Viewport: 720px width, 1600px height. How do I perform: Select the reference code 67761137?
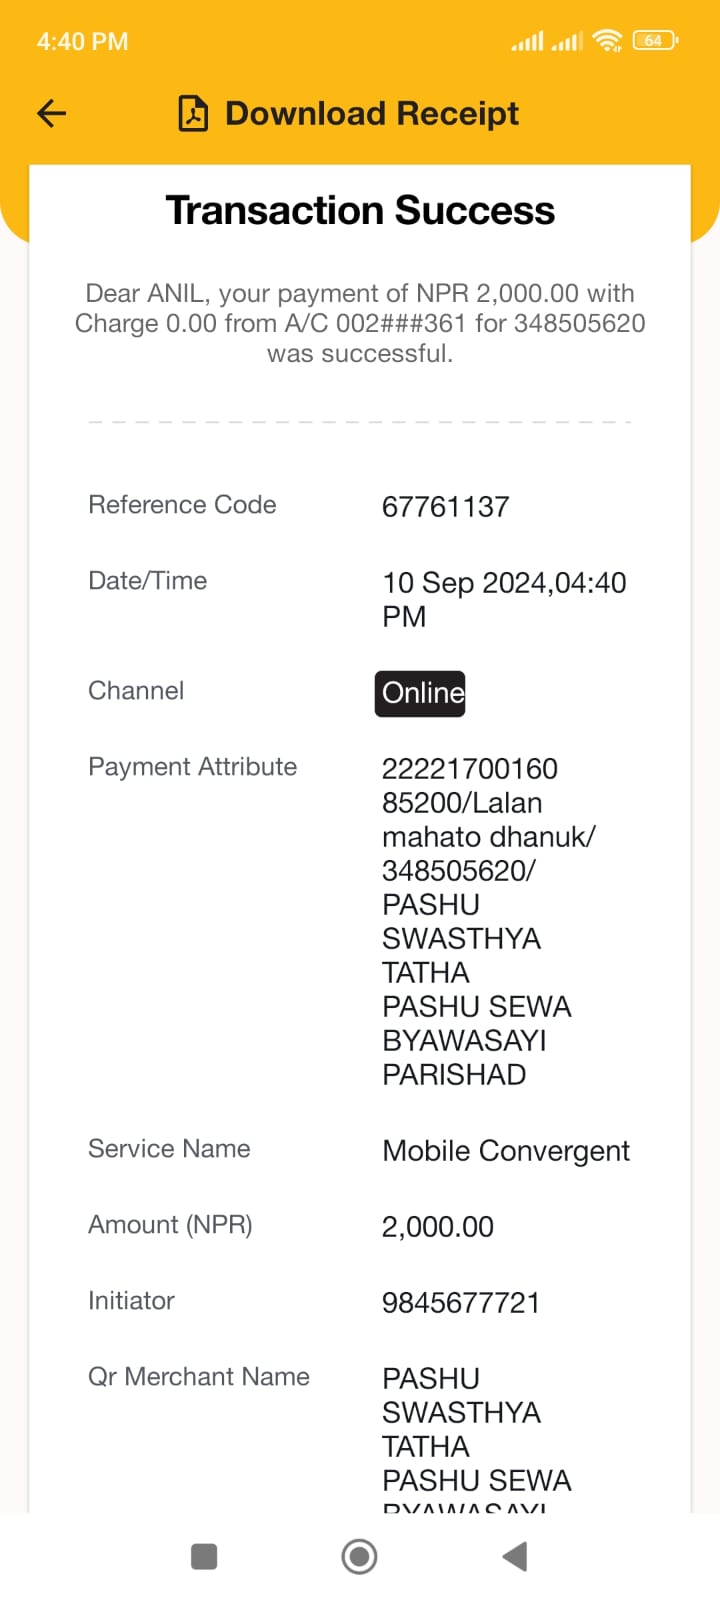pos(446,507)
